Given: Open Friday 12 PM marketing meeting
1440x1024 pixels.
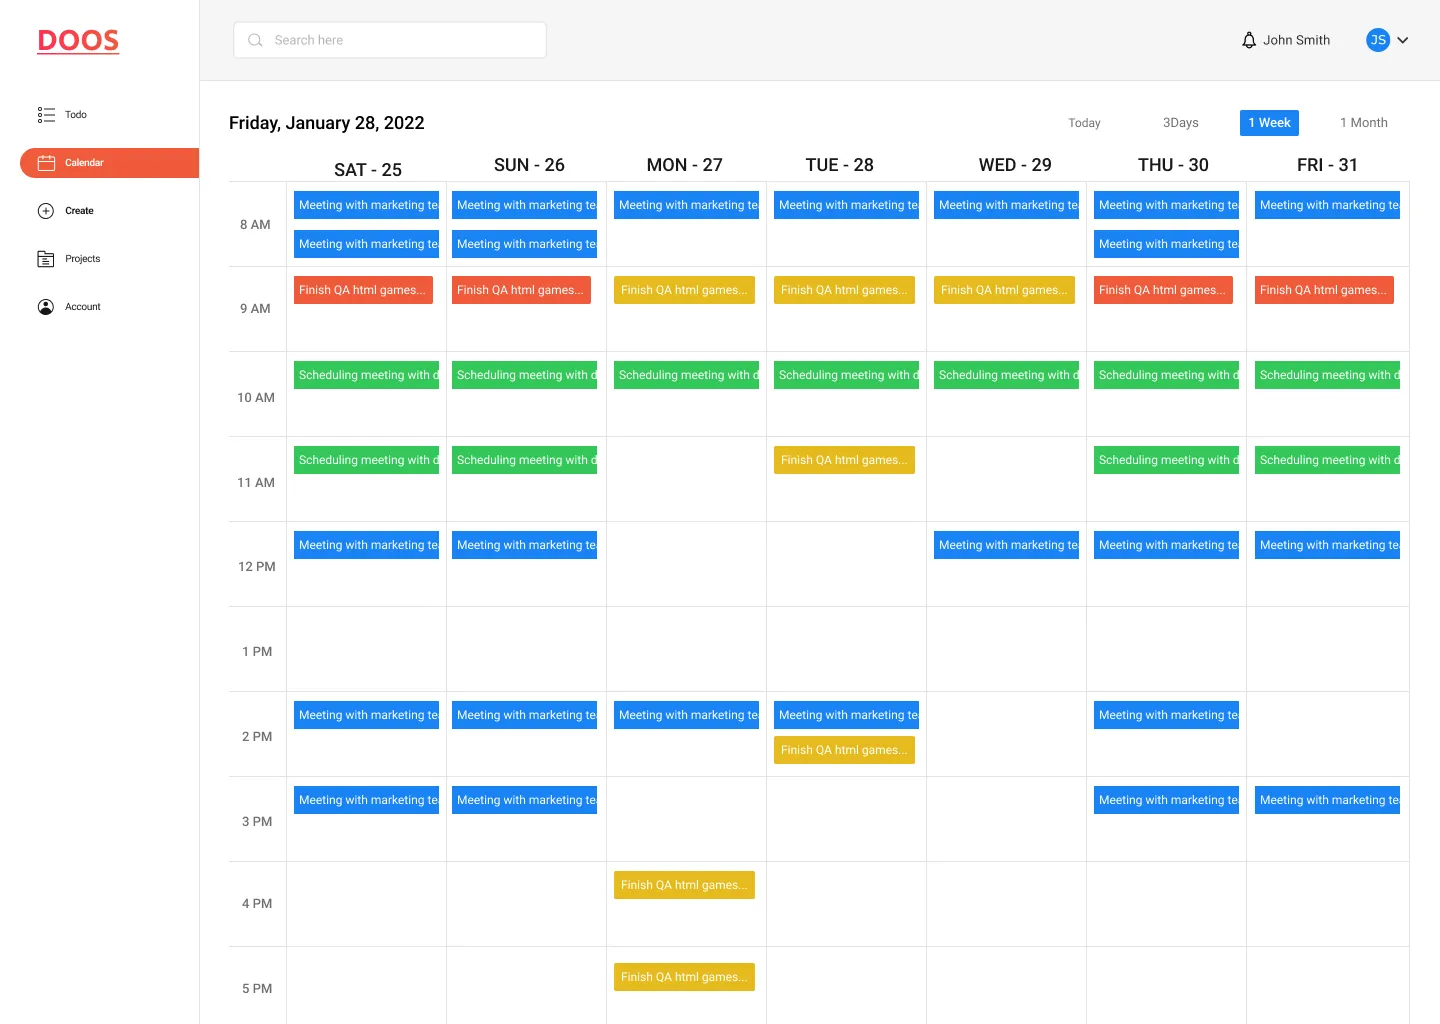Looking at the screenshot, I should pos(1327,545).
